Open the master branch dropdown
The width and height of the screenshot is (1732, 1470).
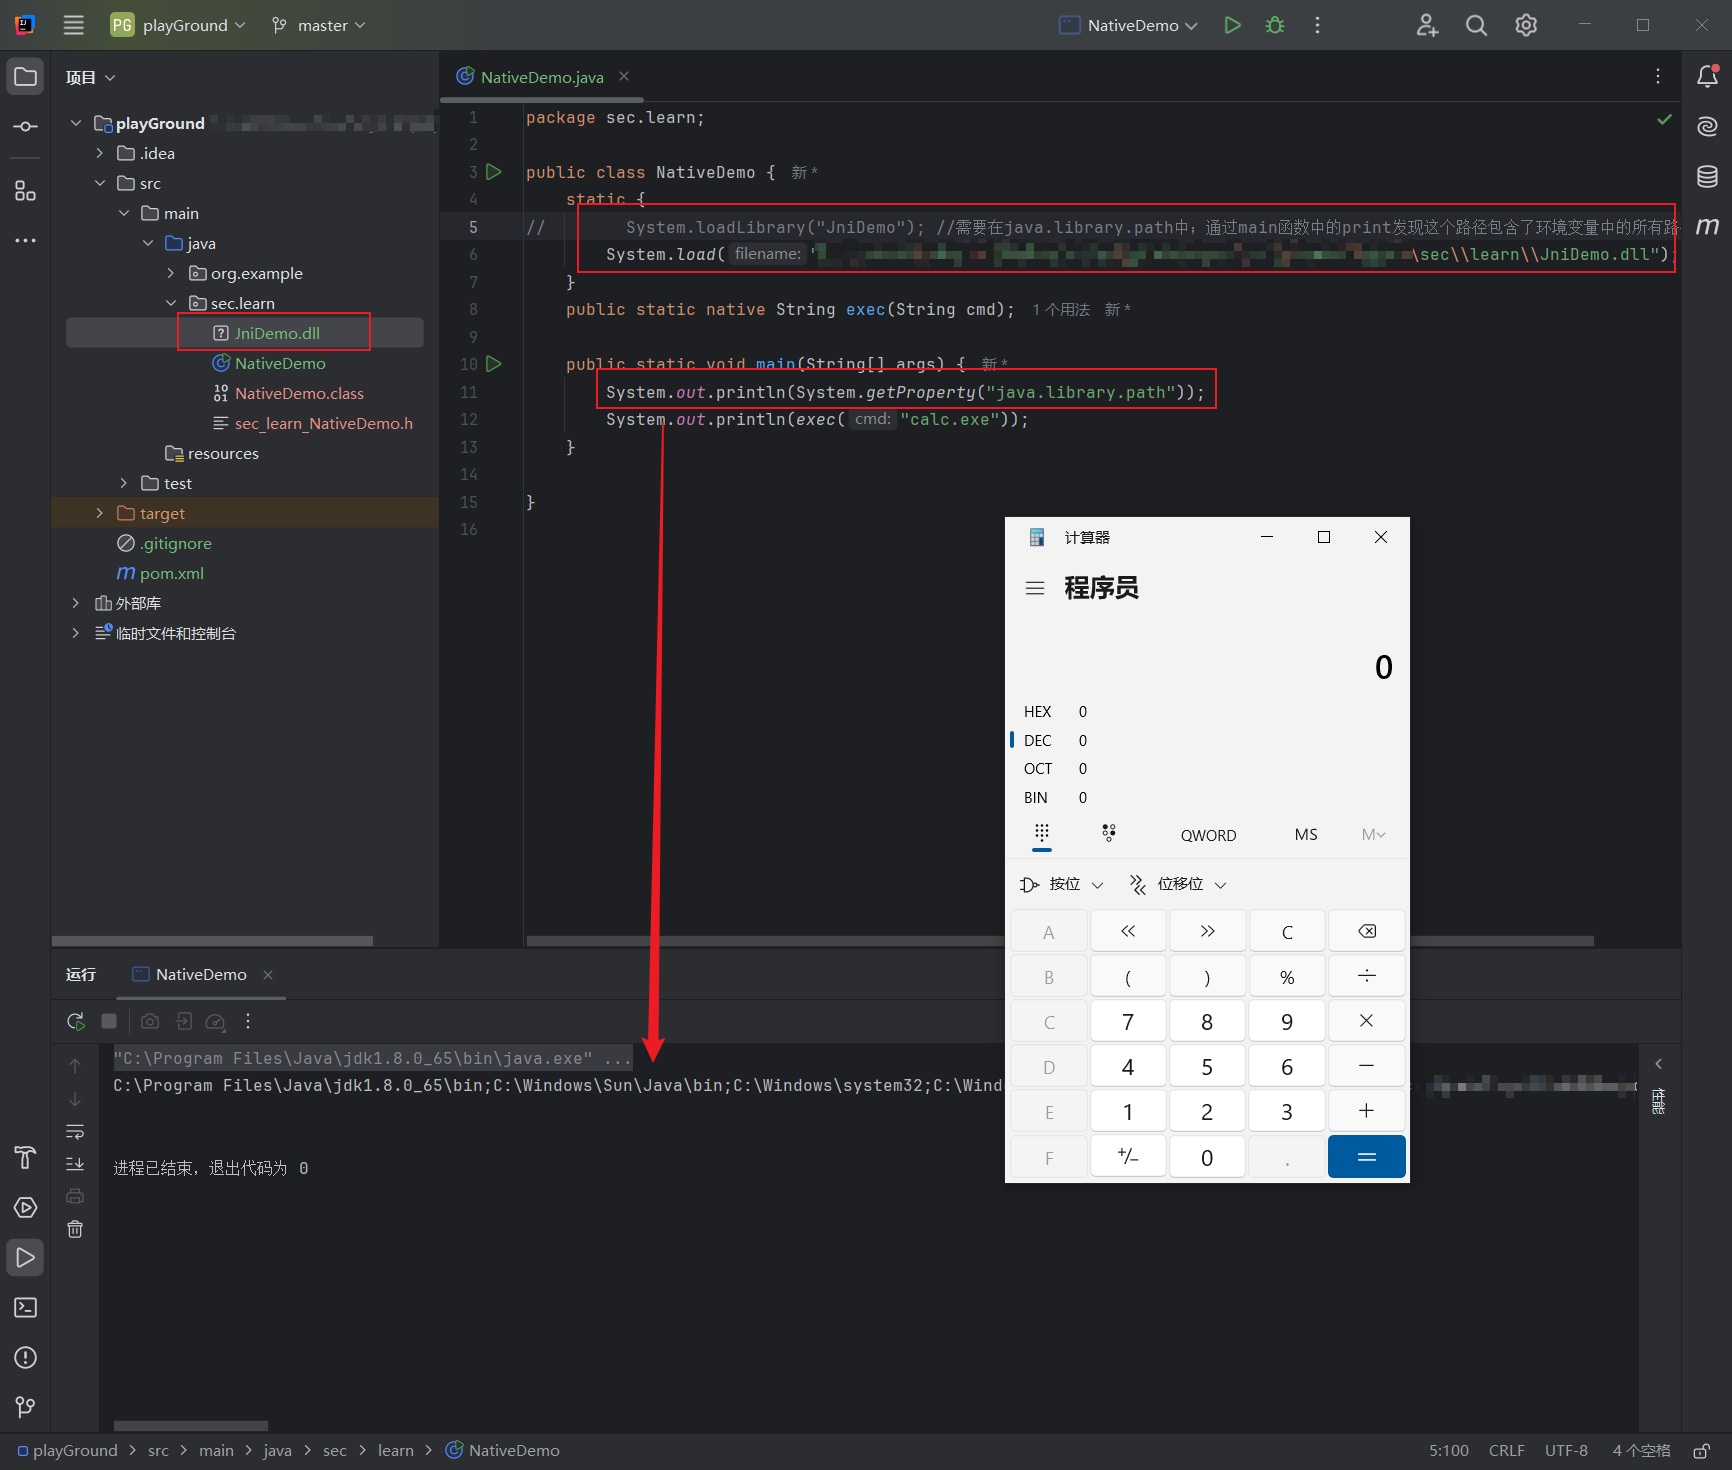319,25
